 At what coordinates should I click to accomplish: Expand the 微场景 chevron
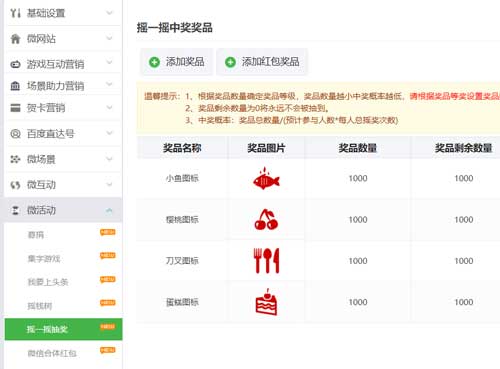(109, 159)
